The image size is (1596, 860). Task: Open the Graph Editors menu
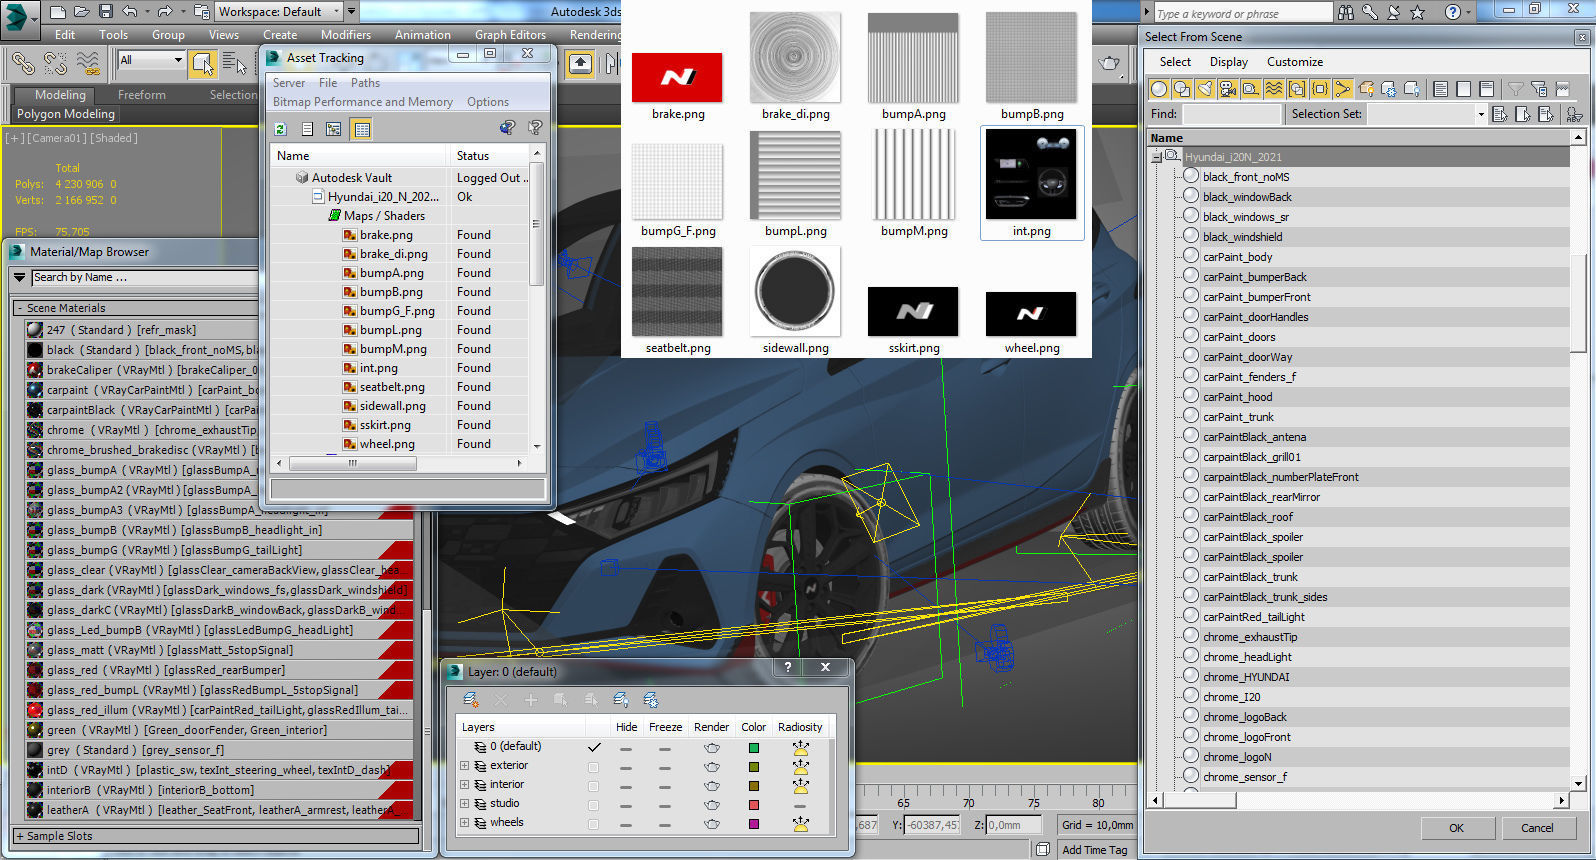510,34
